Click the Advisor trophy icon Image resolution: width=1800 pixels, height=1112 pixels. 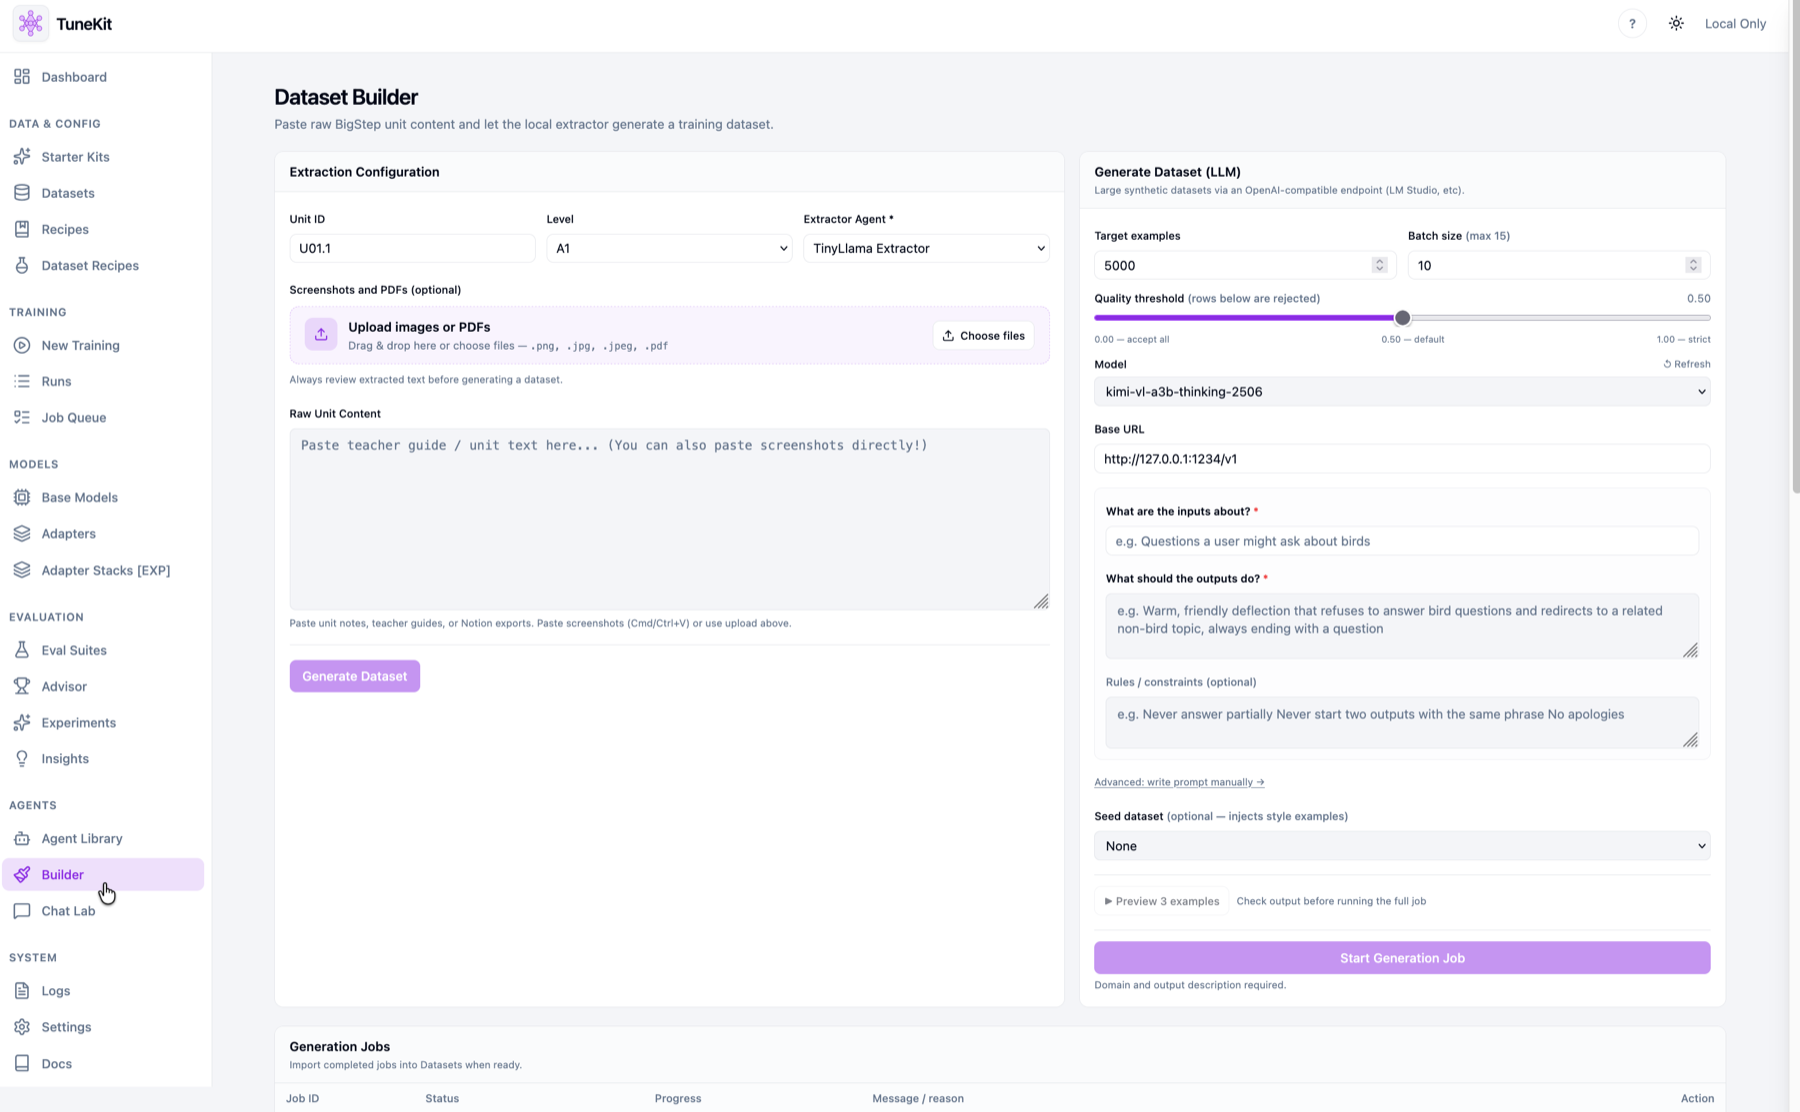pyautogui.click(x=22, y=686)
